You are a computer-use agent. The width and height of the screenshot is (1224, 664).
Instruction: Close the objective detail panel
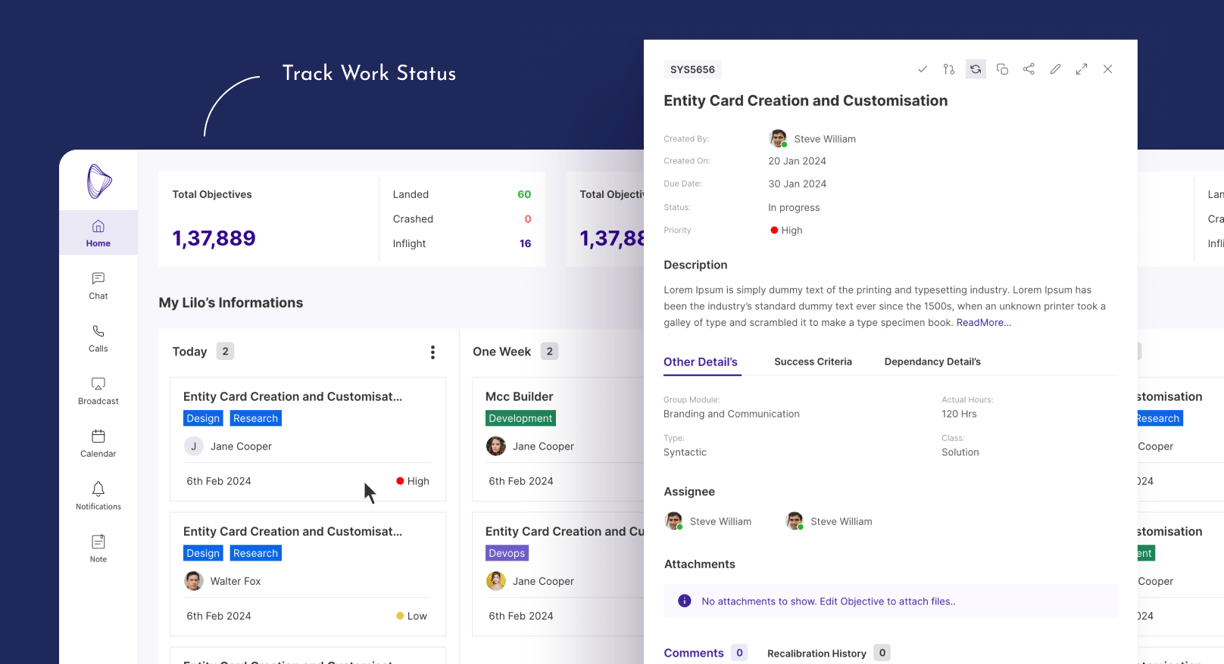point(1108,69)
